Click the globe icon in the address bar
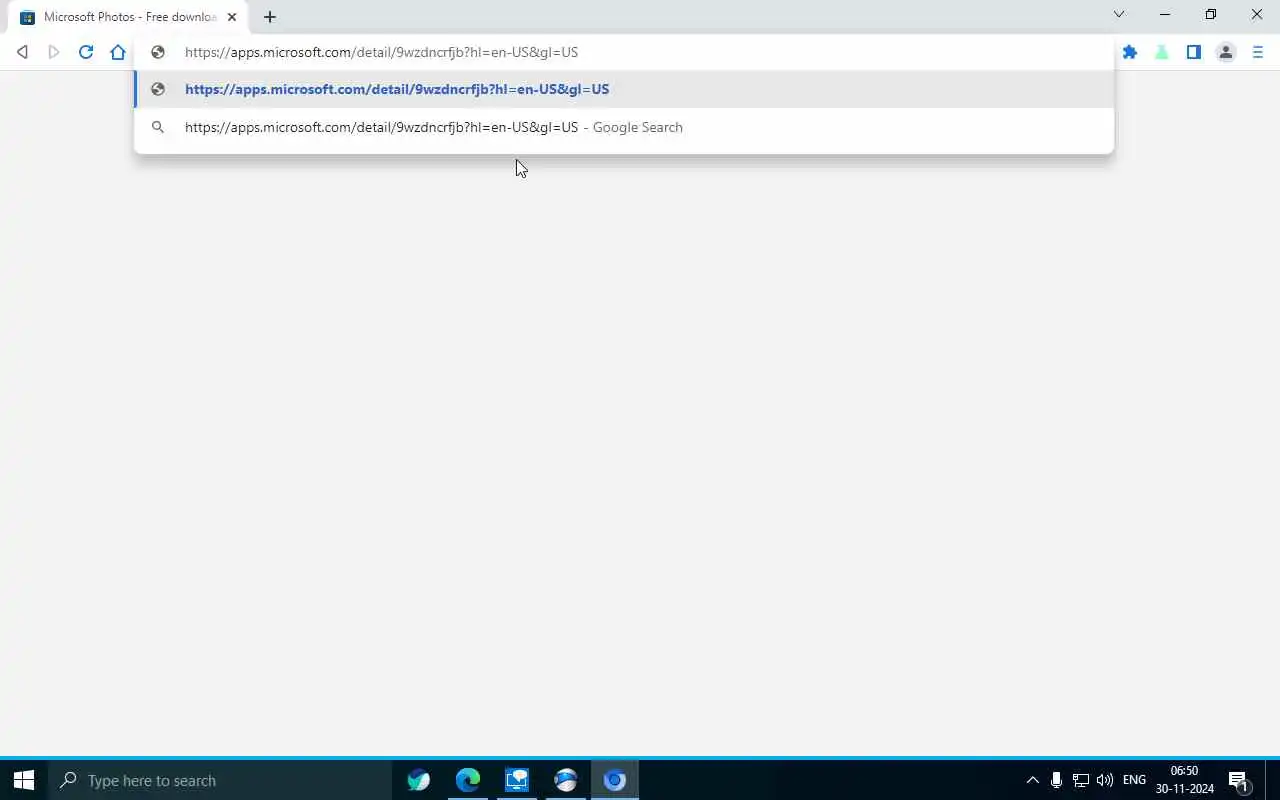The width and height of the screenshot is (1280, 800). click(x=158, y=52)
